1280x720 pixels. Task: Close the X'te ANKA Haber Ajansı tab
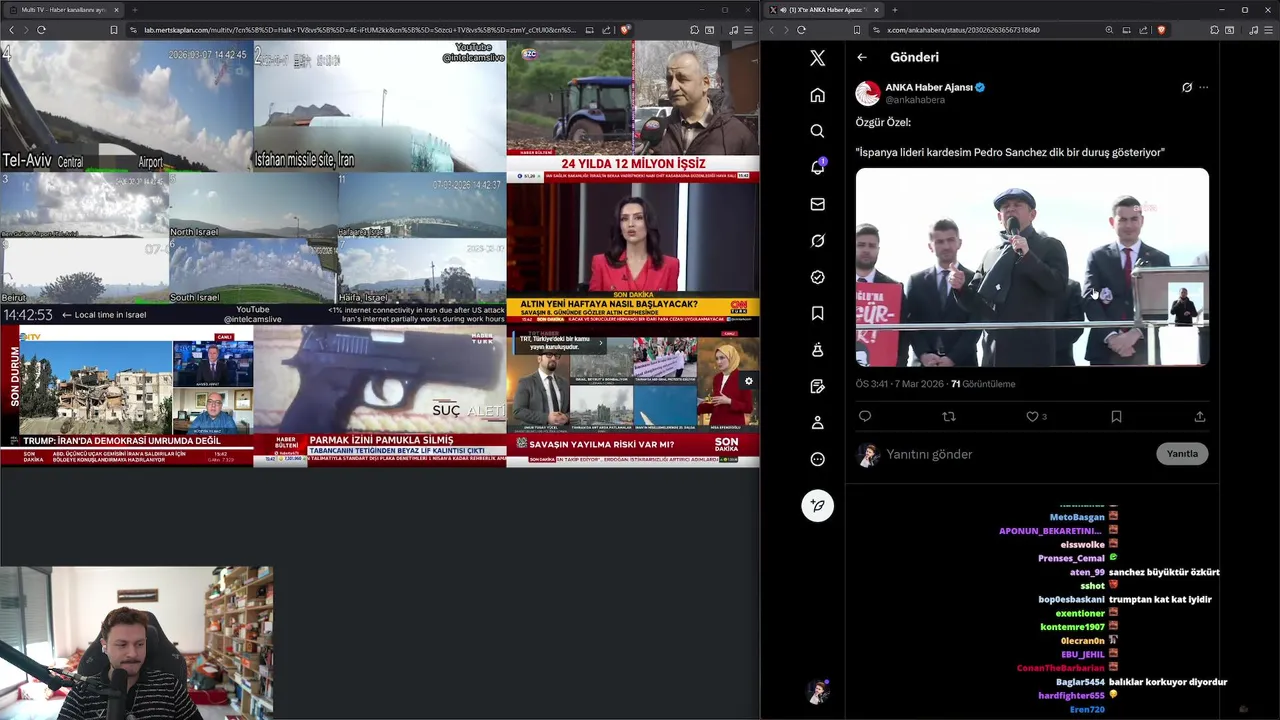coord(876,10)
